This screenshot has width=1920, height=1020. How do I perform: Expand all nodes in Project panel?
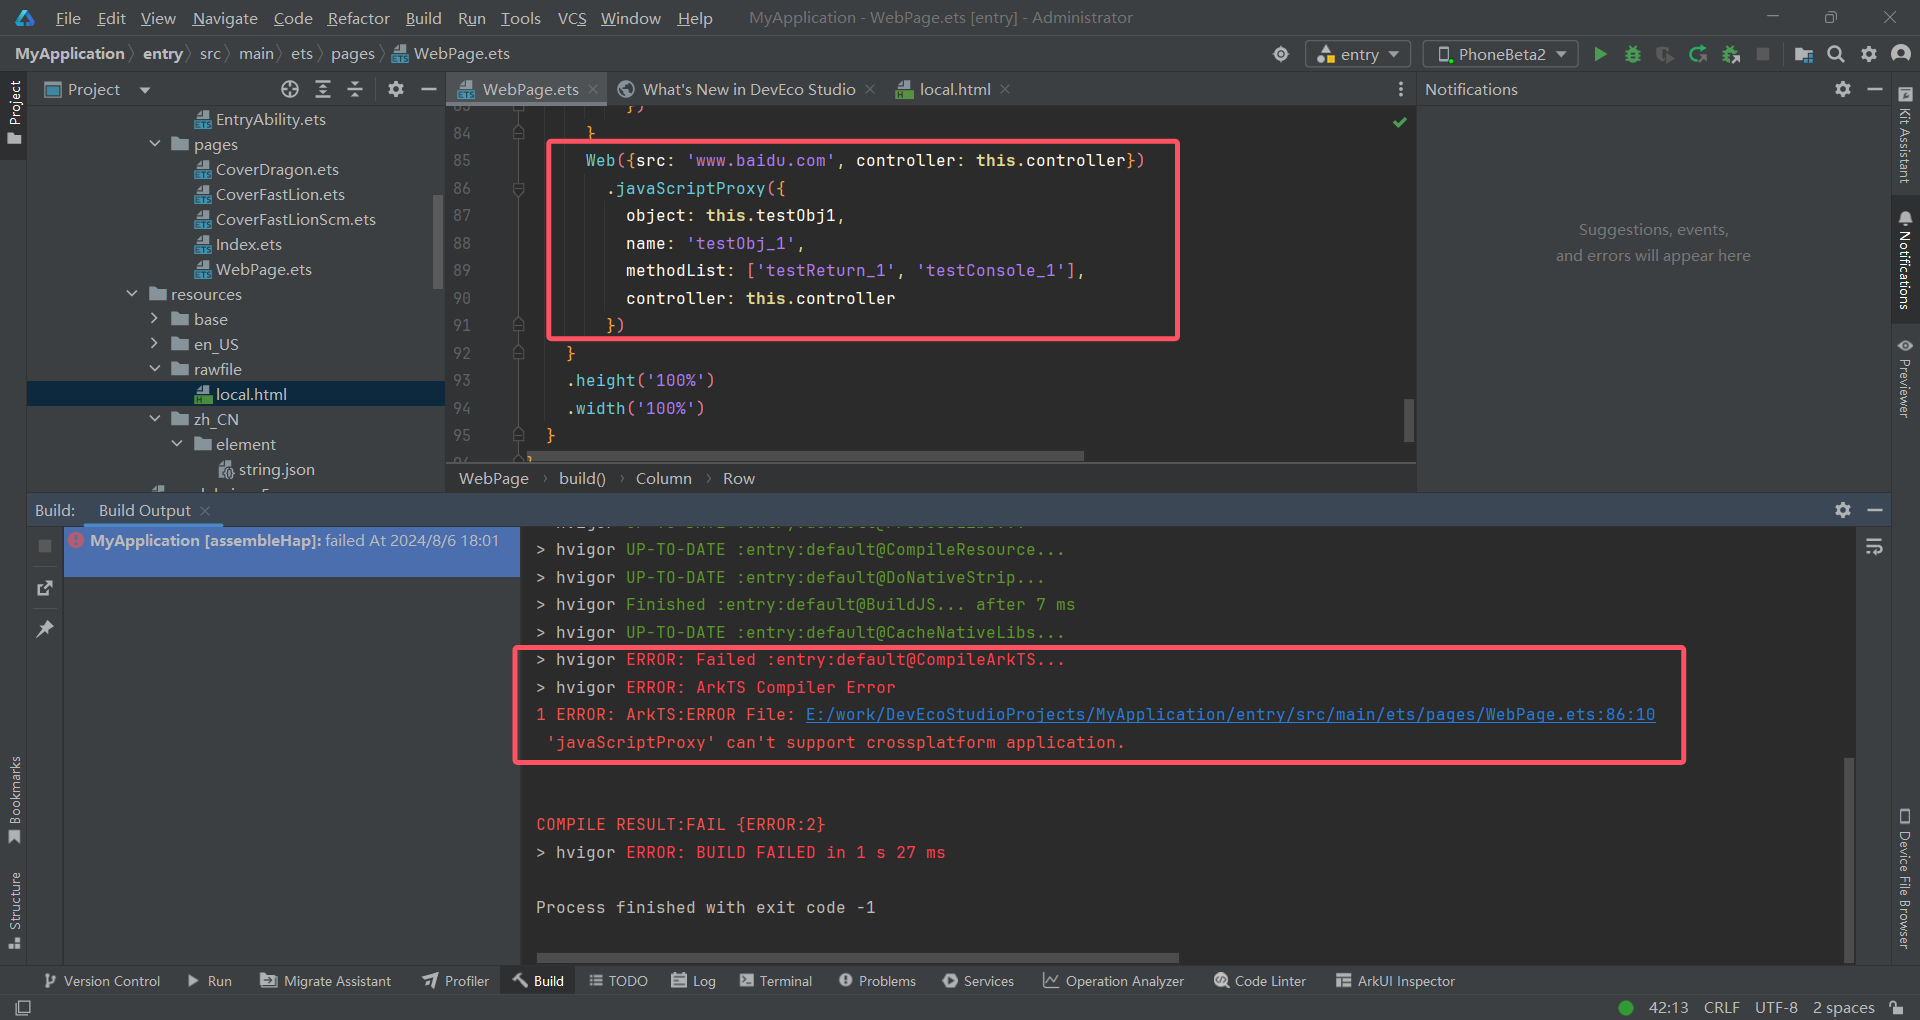323,89
